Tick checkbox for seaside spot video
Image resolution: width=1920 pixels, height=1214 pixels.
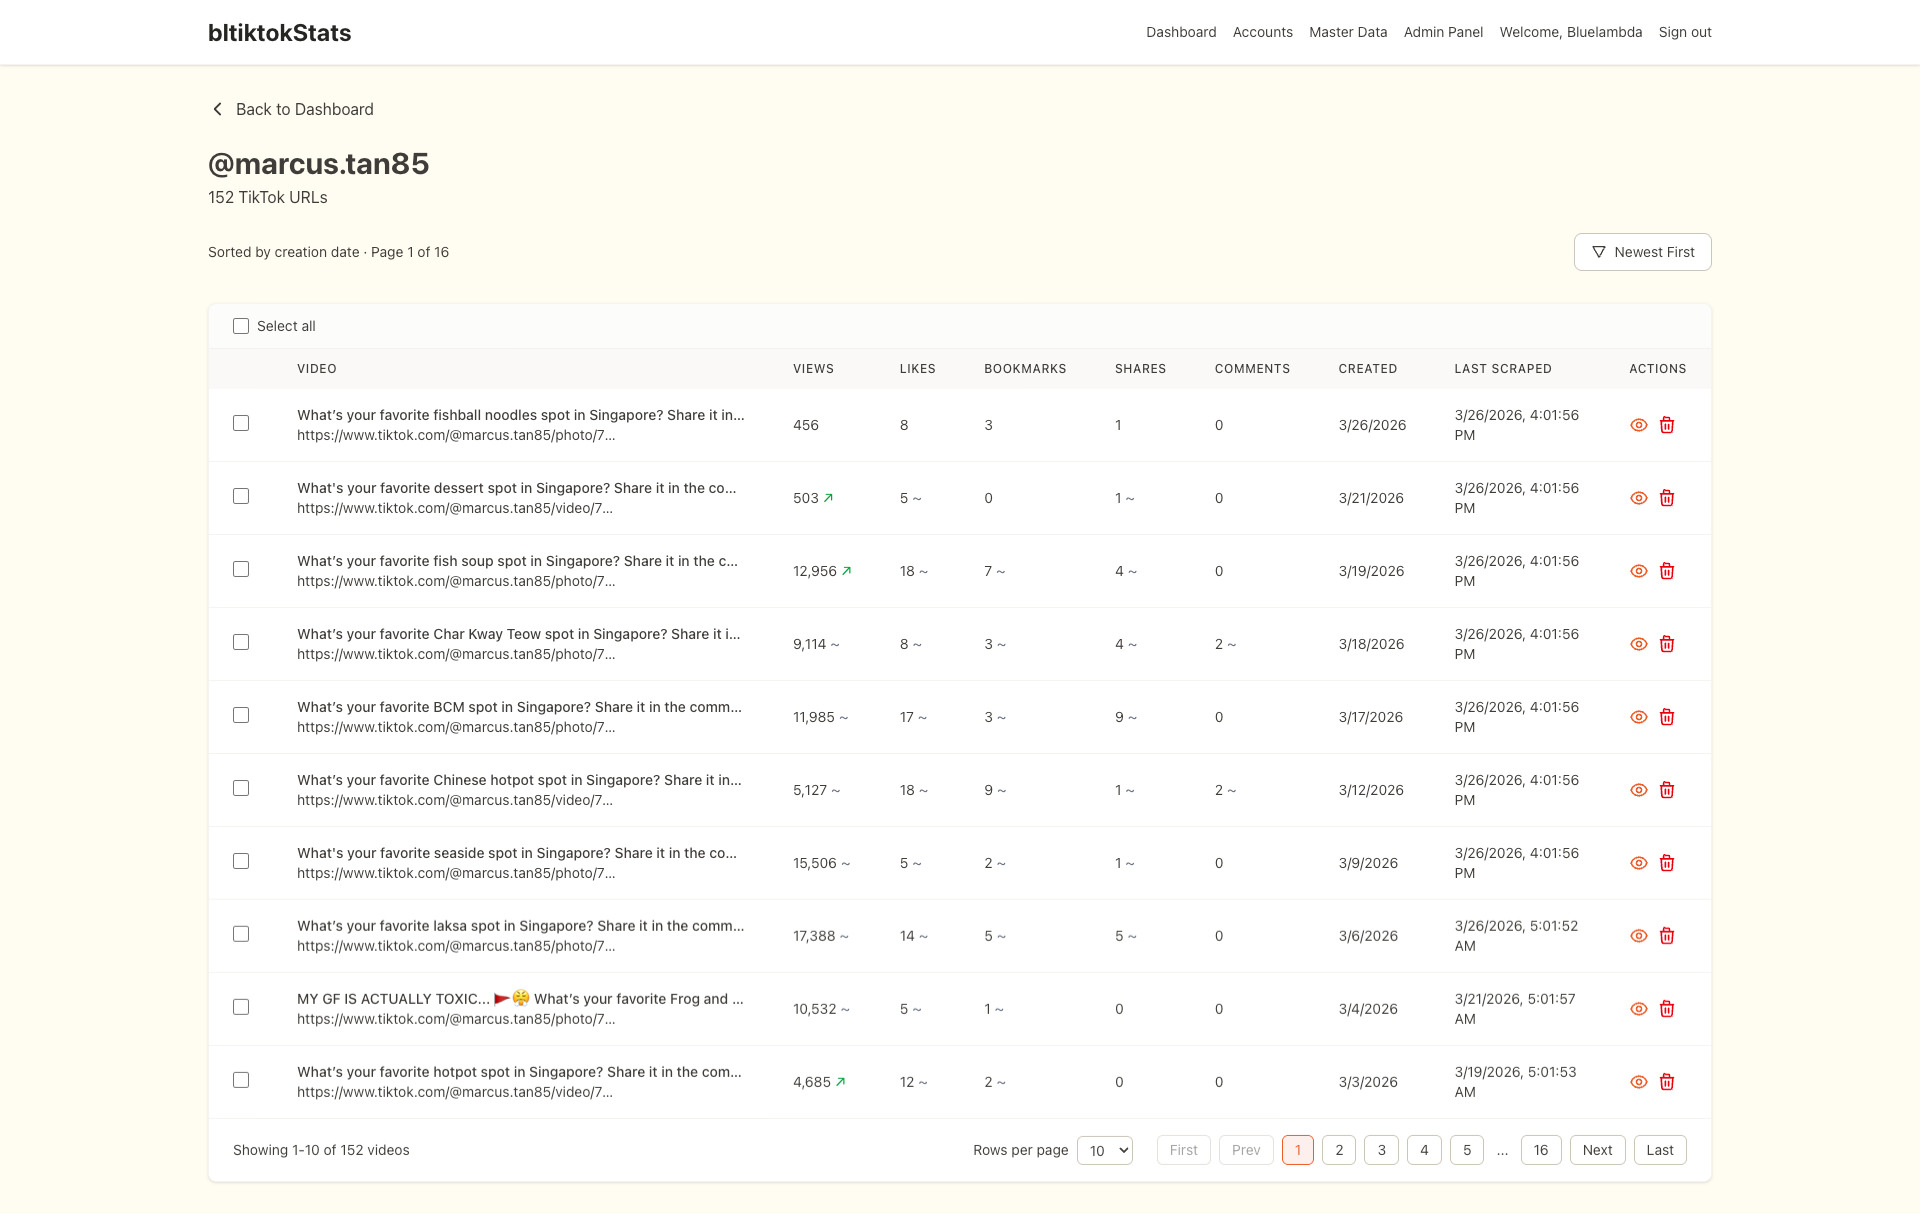pos(241,861)
